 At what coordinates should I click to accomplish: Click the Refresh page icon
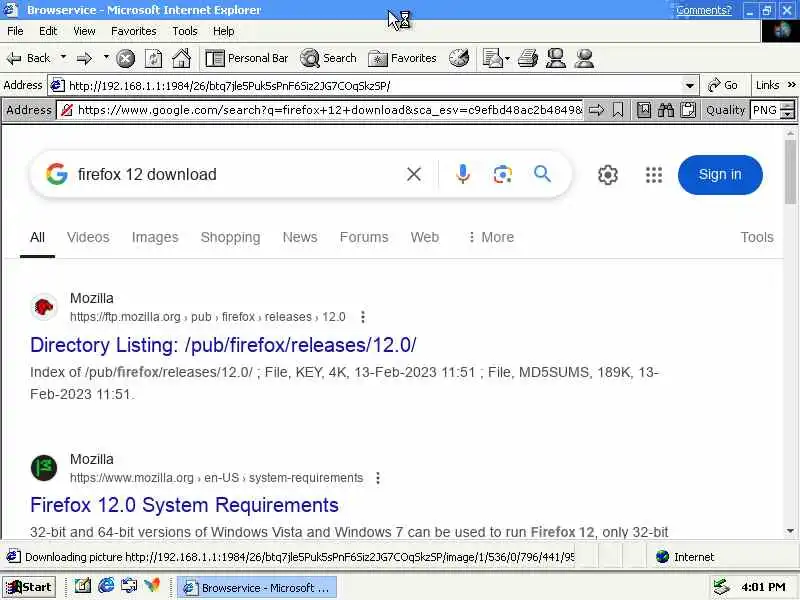[x=154, y=59]
